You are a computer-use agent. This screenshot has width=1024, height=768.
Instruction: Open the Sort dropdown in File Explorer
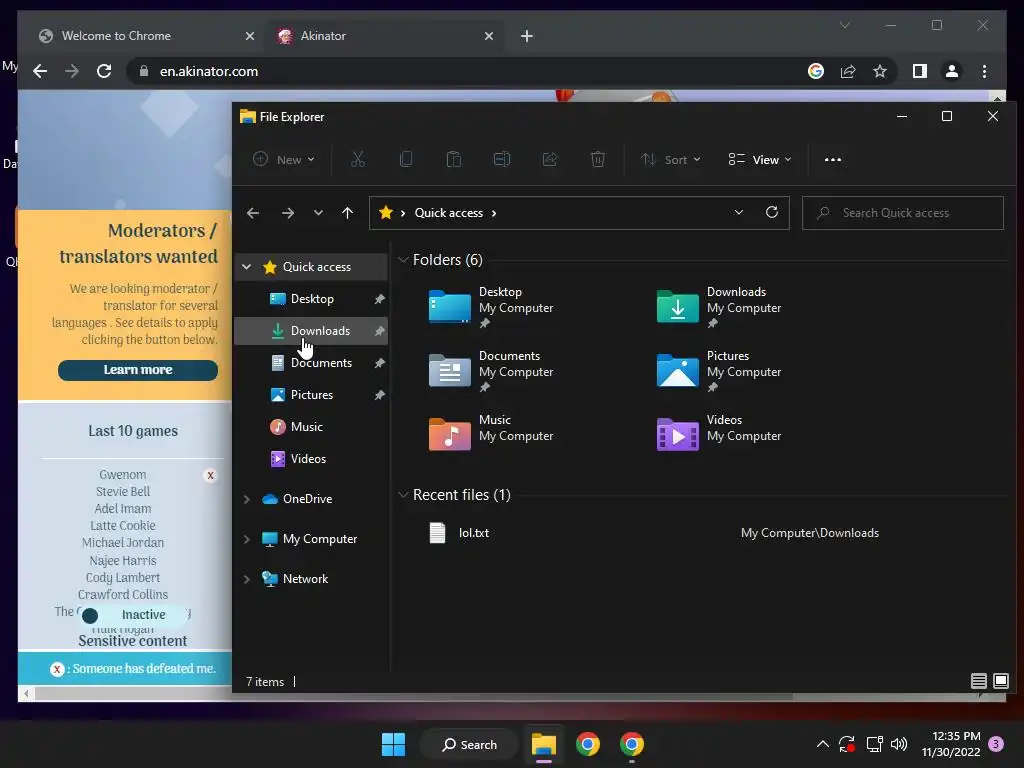[x=670, y=159]
